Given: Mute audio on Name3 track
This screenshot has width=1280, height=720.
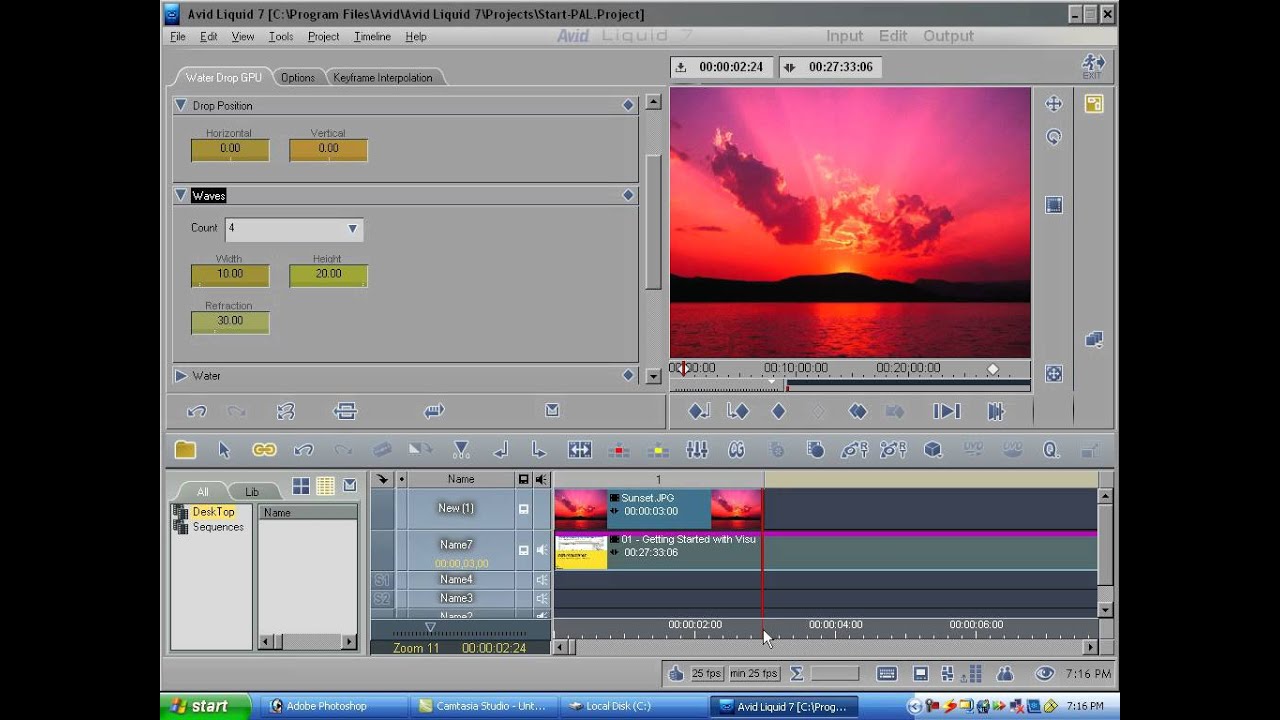Looking at the screenshot, I should pyautogui.click(x=541, y=598).
